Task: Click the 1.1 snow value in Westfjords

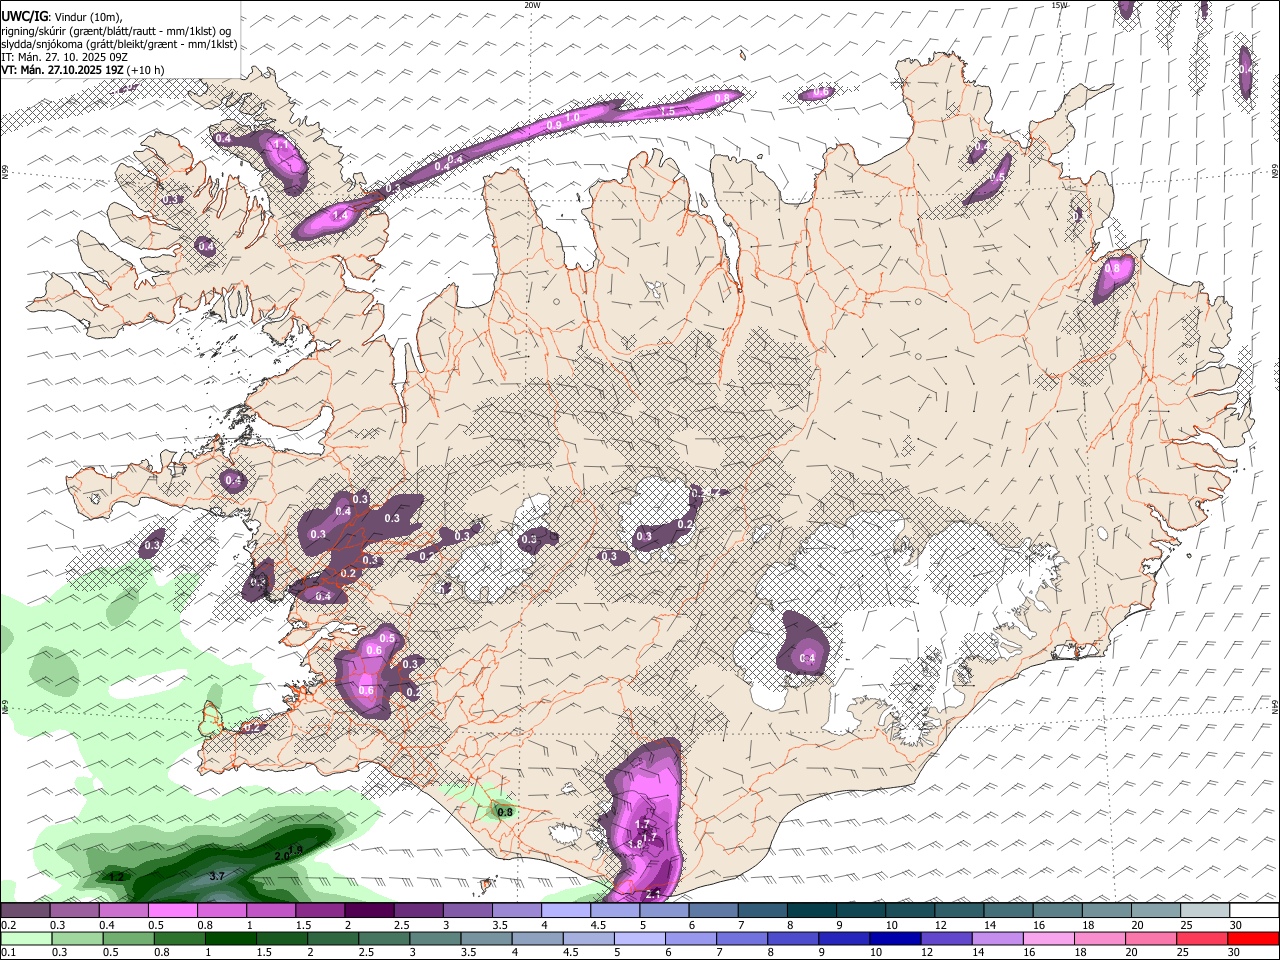Action: coord(282,145)
